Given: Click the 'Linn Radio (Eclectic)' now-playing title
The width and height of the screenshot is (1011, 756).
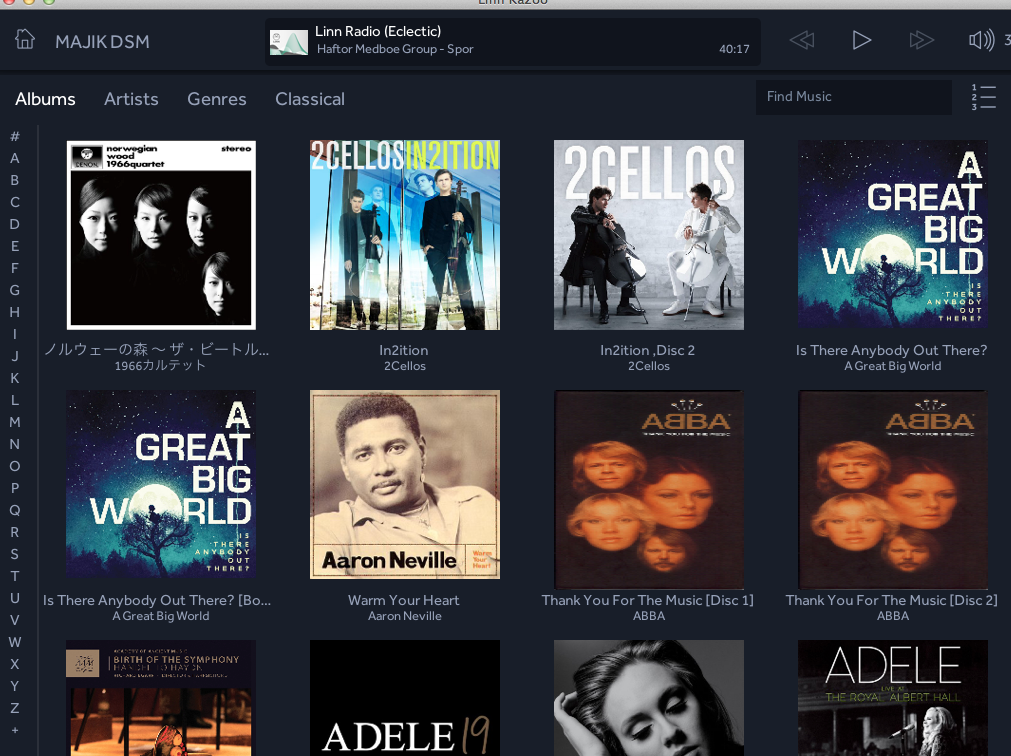Looking at the screenshot, I should pos(378,31).
